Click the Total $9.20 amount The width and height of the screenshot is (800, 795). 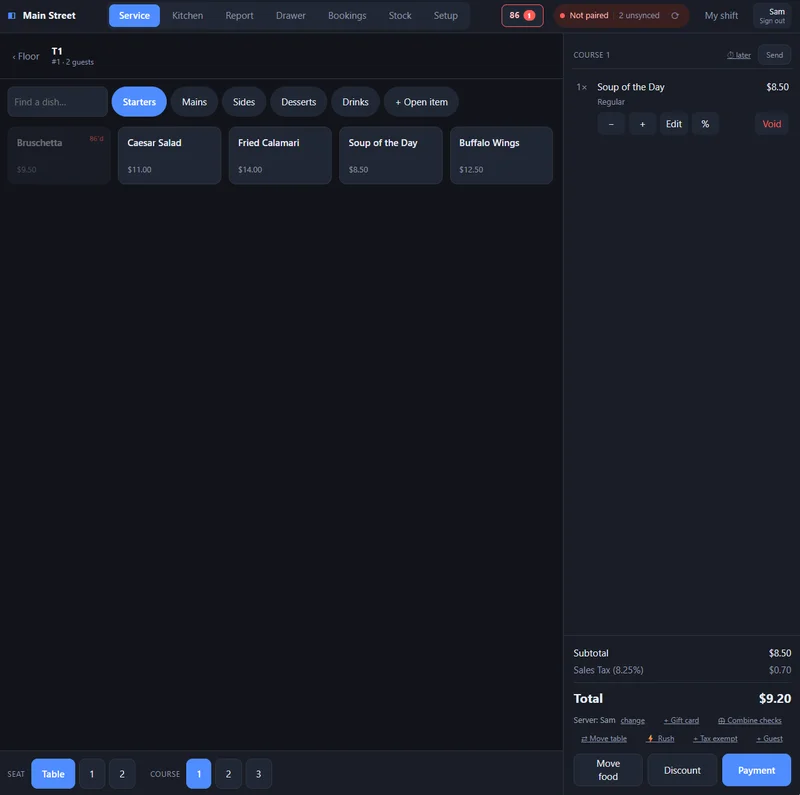(x=774, y=699)
